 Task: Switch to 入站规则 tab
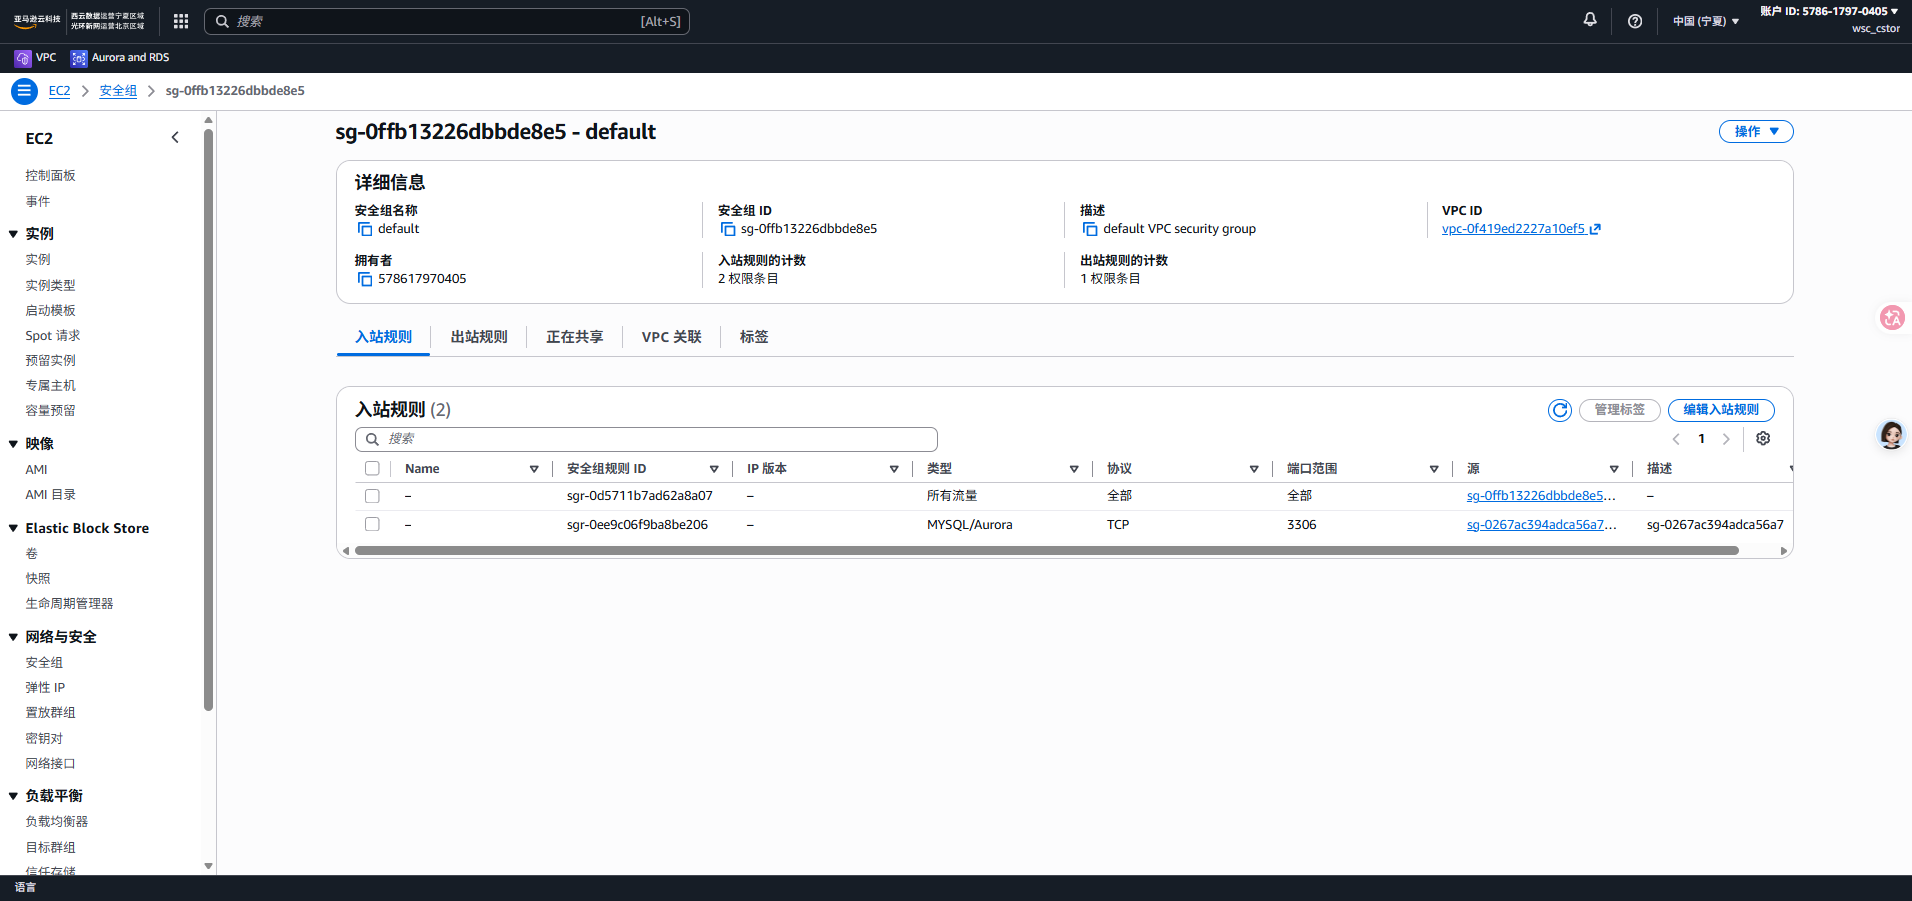tap(383, 337)
